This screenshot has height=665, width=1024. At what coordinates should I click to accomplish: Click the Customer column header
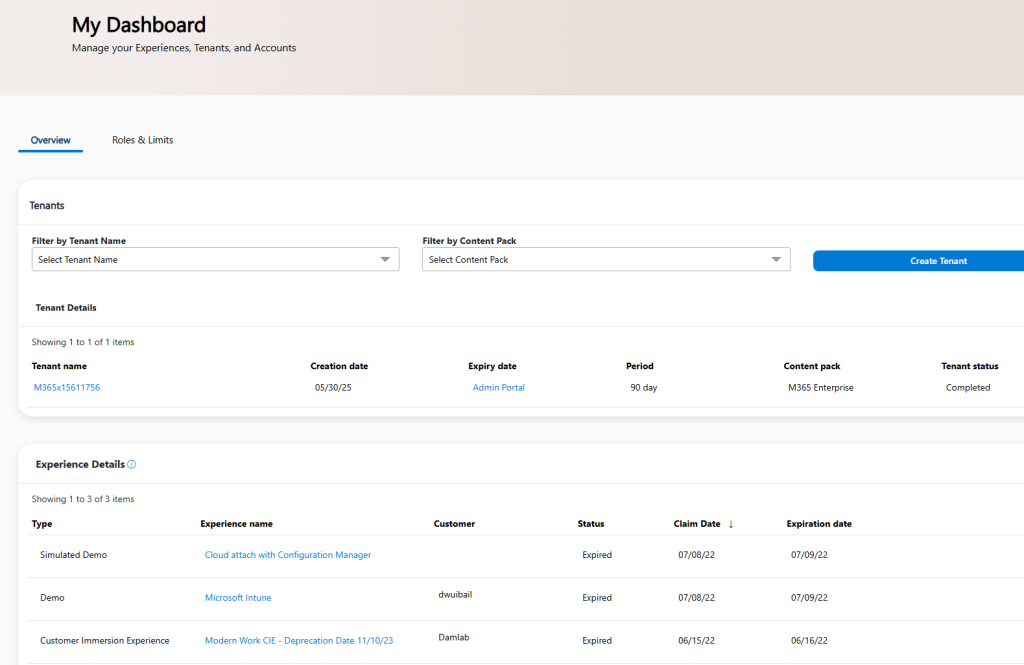[454, 523]
